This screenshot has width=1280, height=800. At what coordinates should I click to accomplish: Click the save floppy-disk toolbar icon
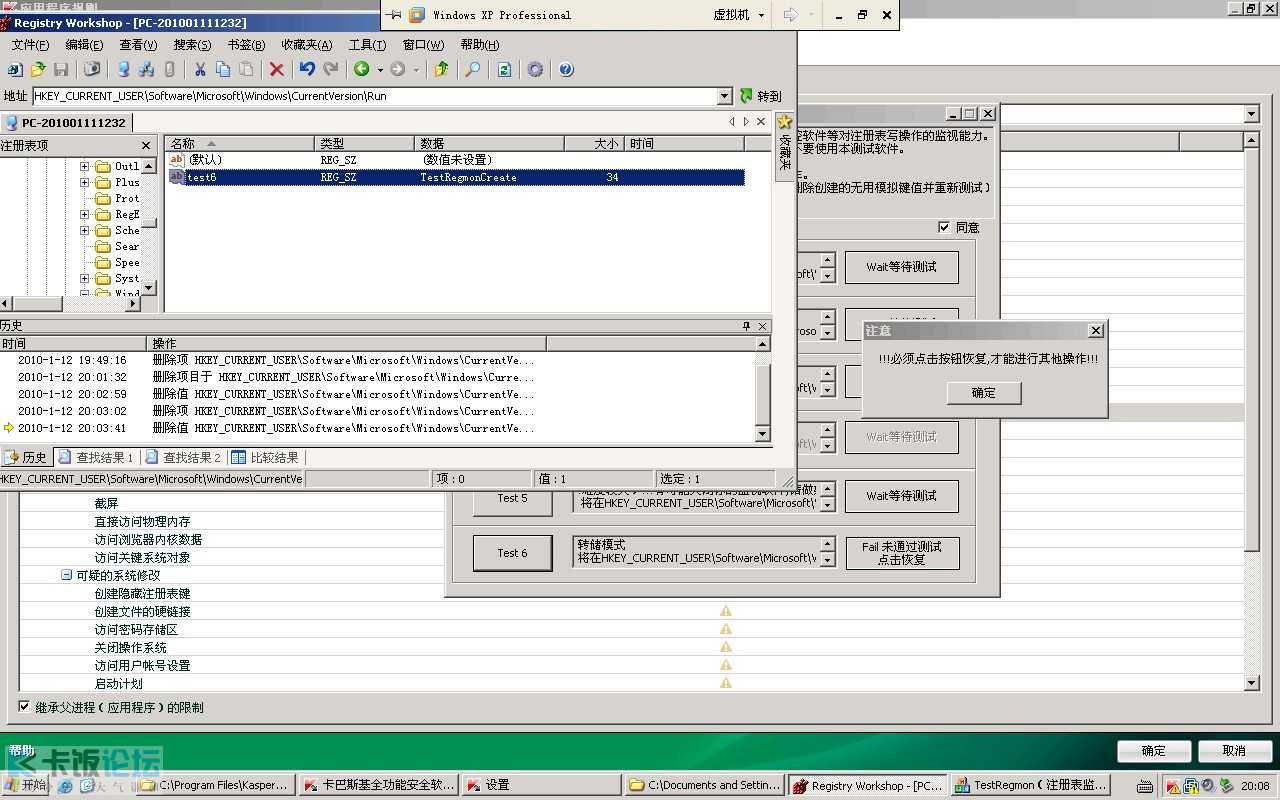point(61,70)
